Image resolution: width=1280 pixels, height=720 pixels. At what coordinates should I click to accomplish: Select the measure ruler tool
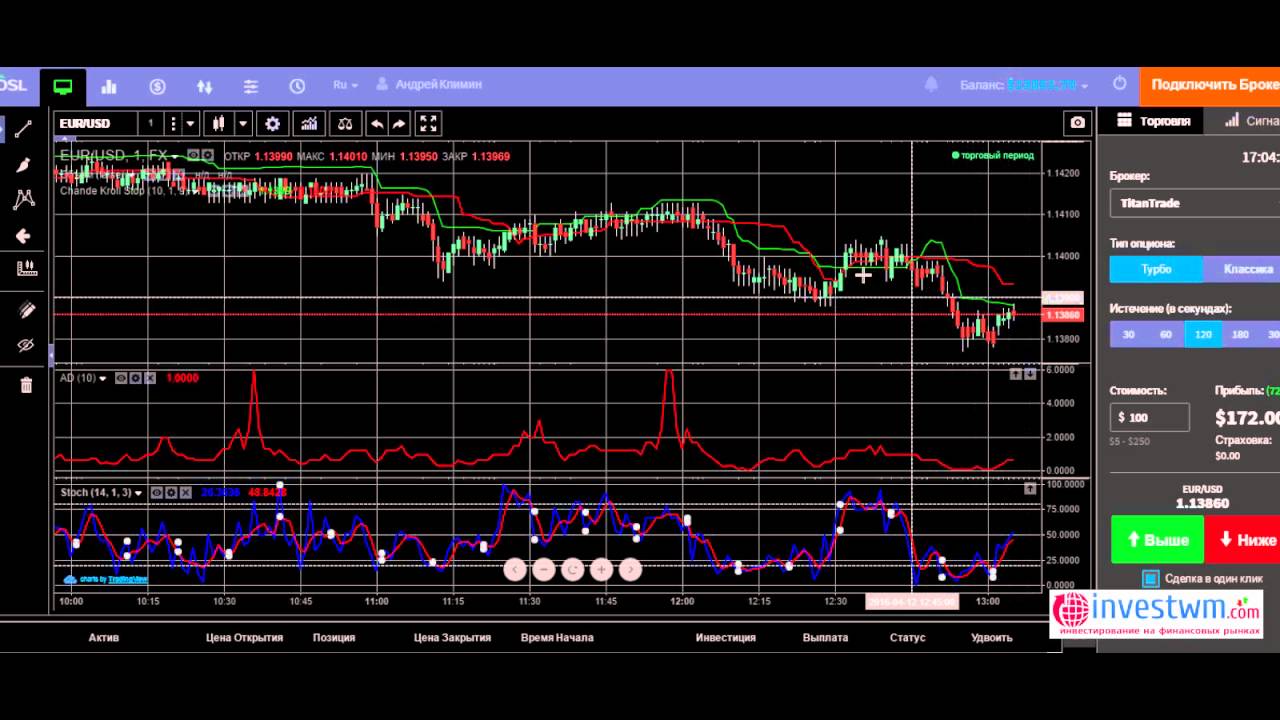[26, 268]
